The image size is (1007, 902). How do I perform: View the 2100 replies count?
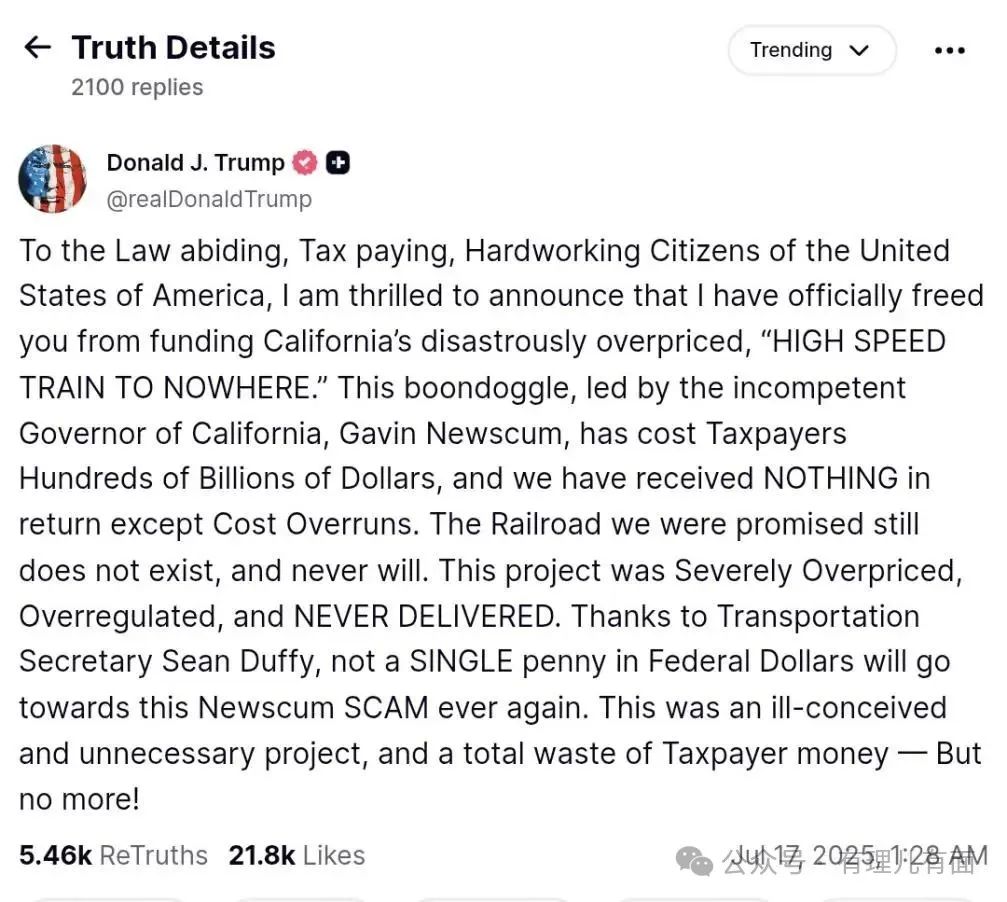137,88
